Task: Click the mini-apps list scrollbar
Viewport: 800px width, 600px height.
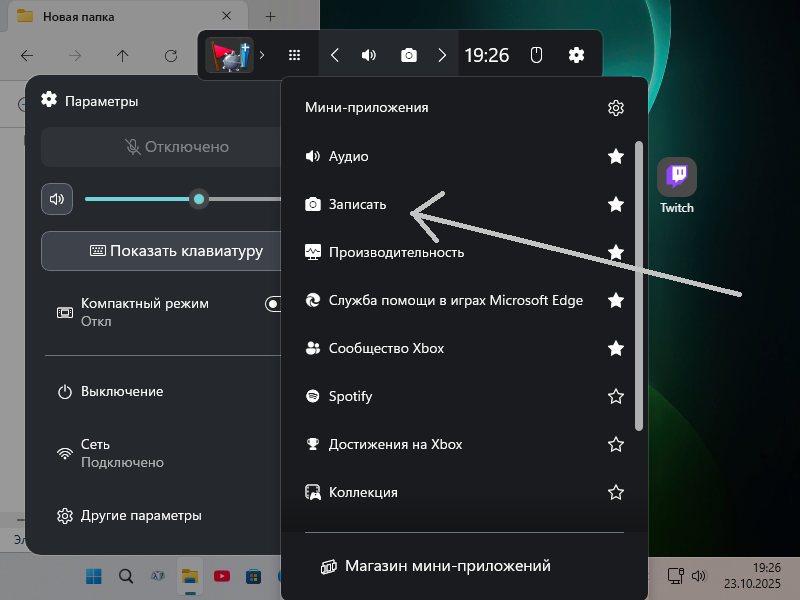Action: point(639,286)
